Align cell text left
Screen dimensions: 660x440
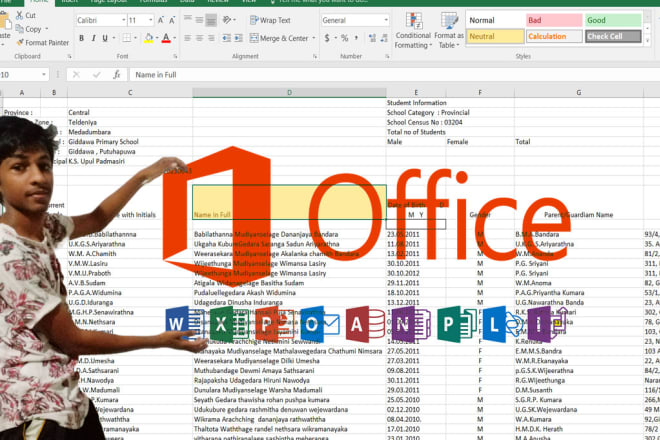tap(188, 38)
